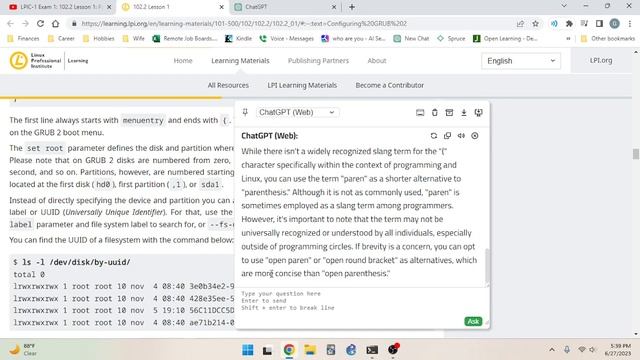
Task: Open the Extensions puzzle icon
Action: (x=569, y=24)
